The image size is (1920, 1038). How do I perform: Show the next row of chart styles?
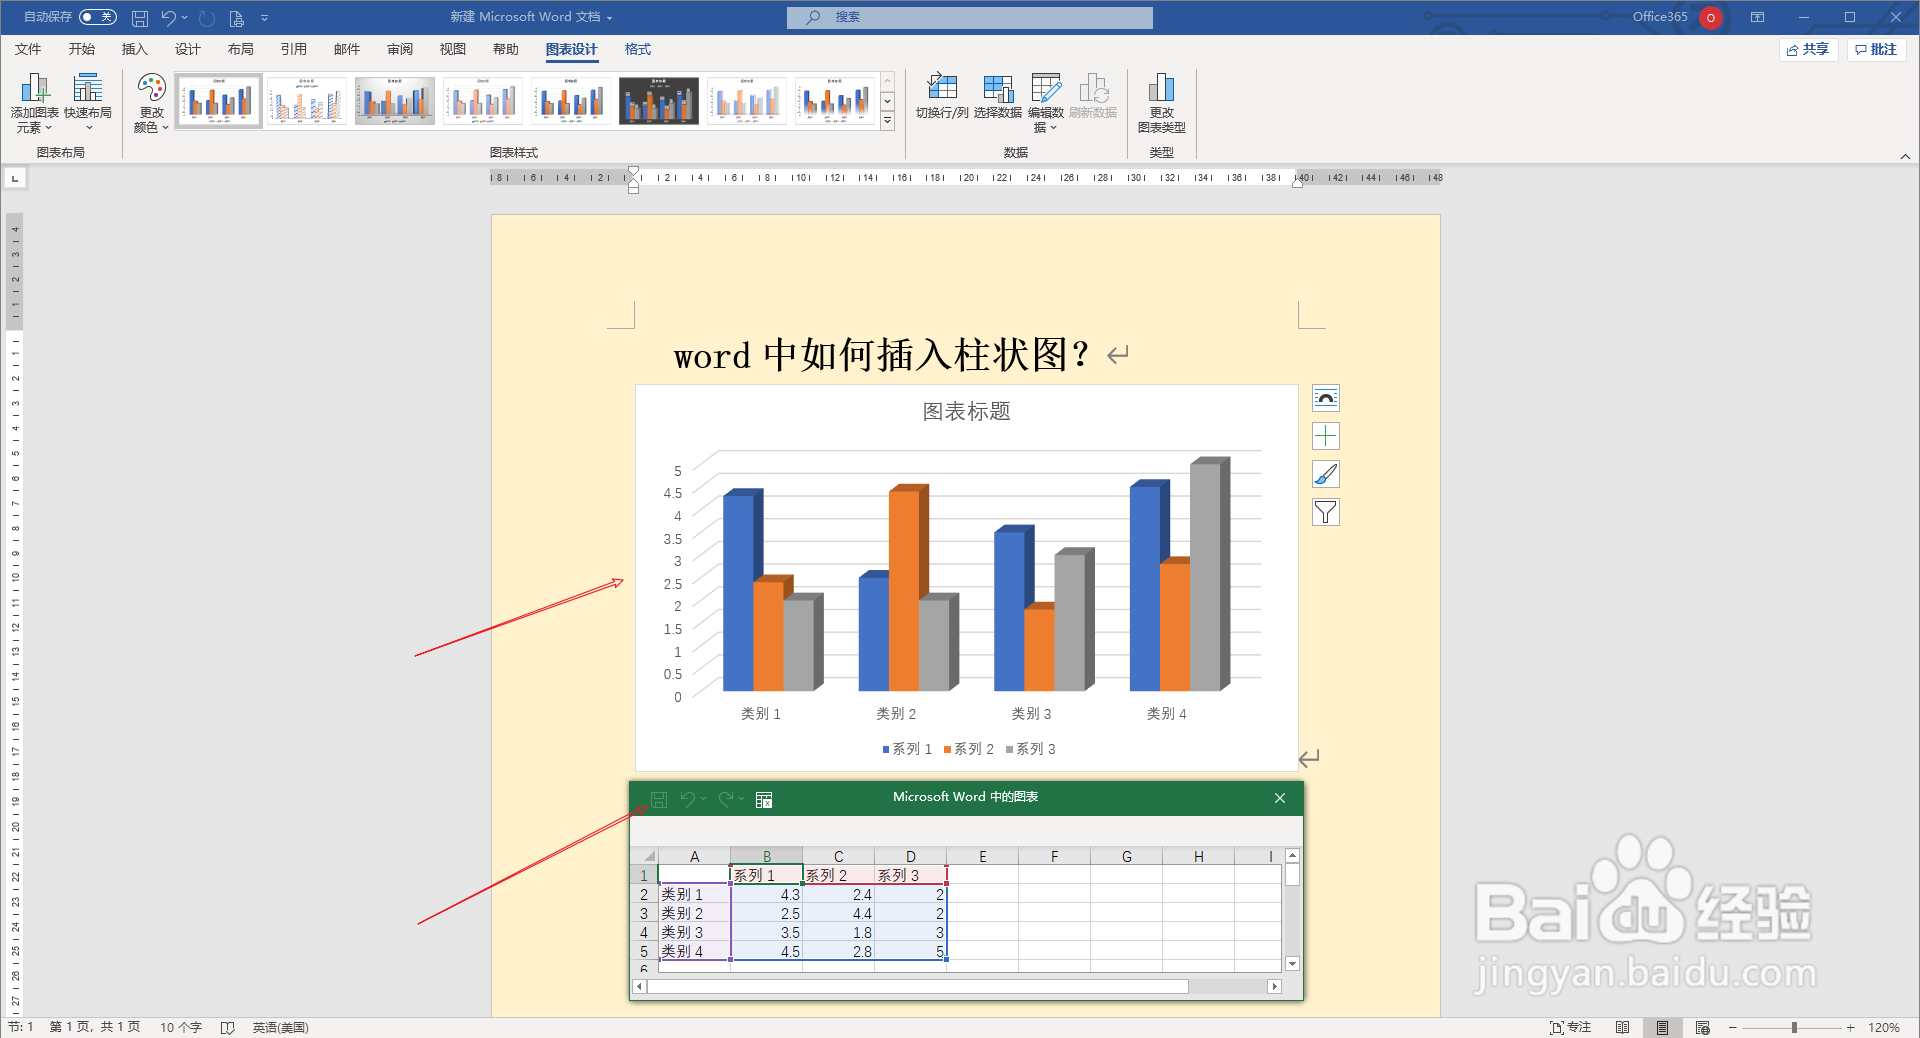[x=887, y=100]
